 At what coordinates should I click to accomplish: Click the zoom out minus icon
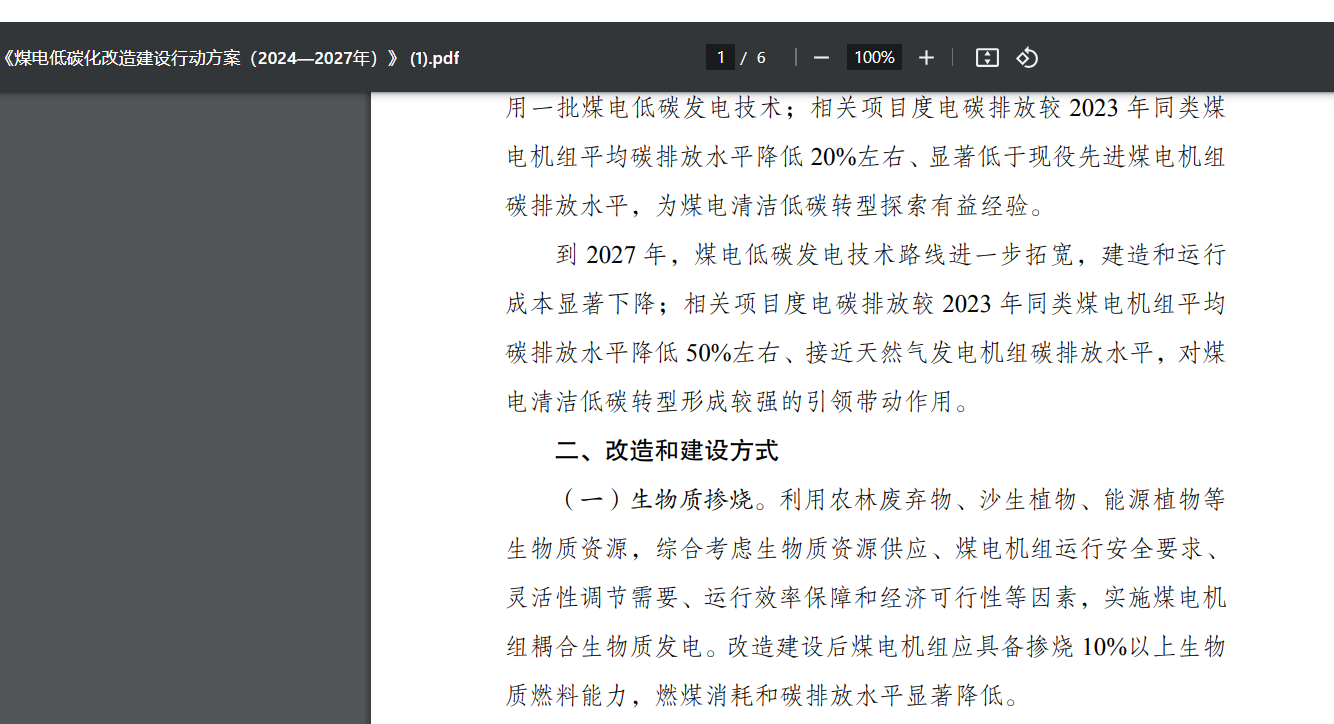click(x=820, y=57)
